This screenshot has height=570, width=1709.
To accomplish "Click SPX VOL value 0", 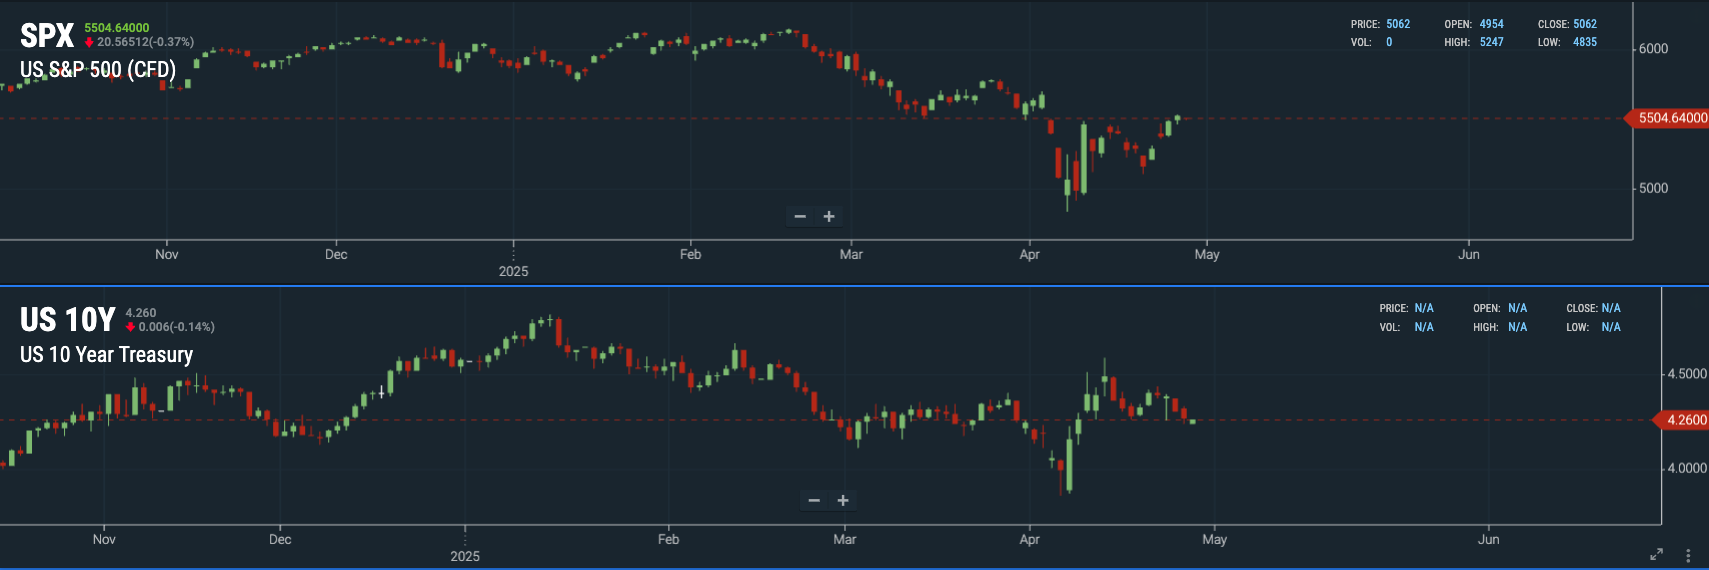I will (x=1389, y=42).
